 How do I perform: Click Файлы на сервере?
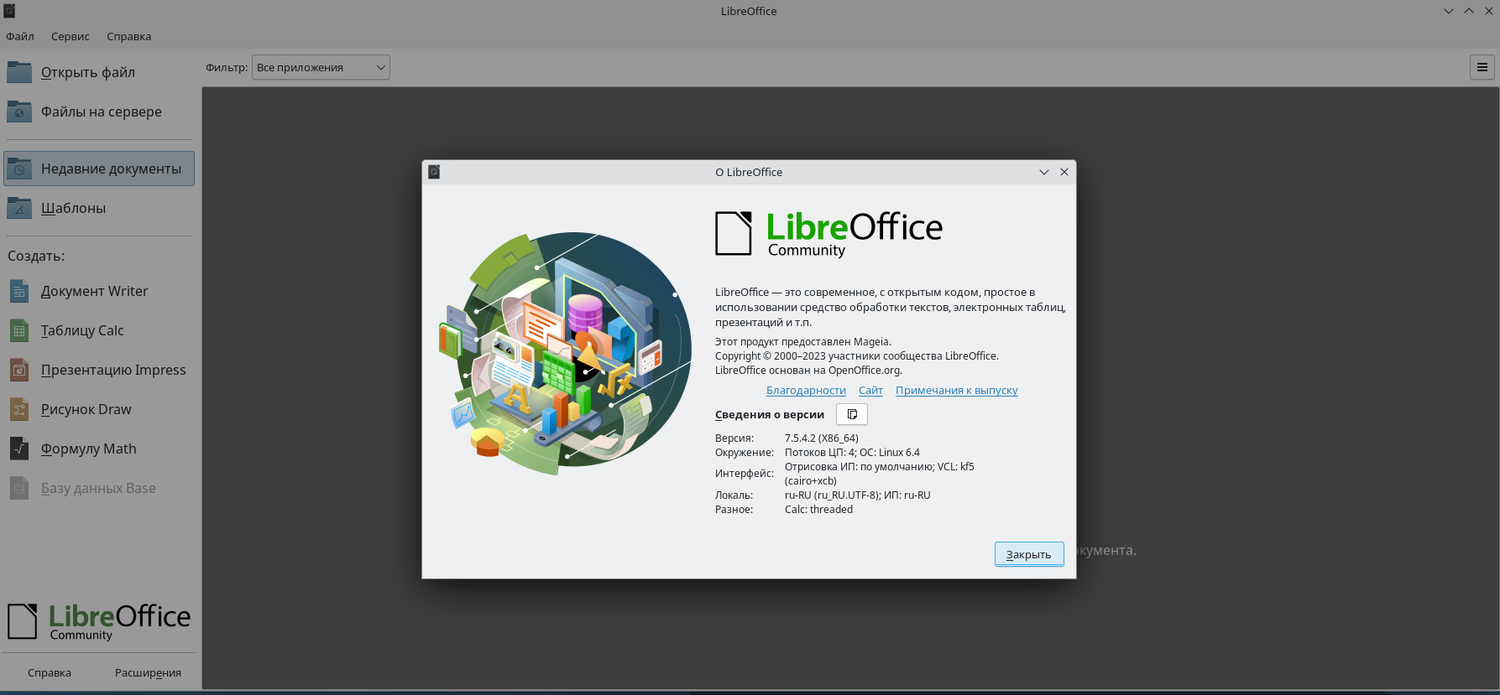tap(99, 112)
